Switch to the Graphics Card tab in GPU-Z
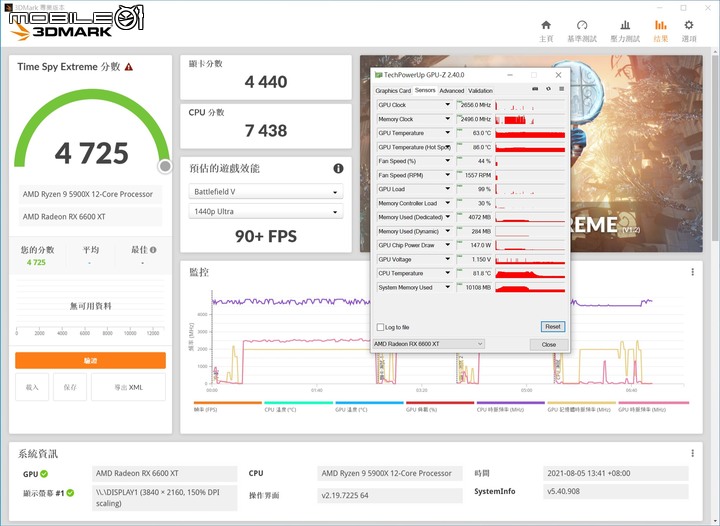This screenshot has width=720, height=526. point(393,91)
